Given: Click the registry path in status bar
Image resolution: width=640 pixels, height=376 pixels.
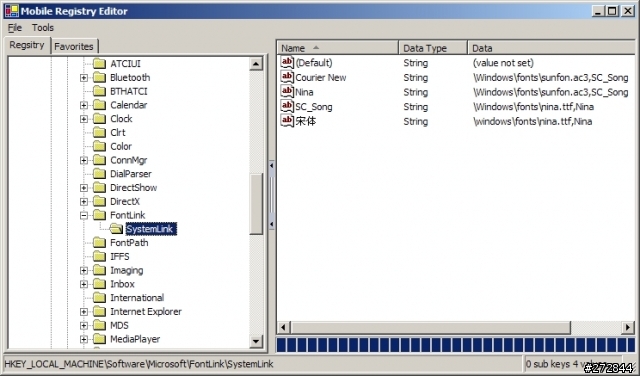Looking at the screenshot, I should pos(139,364).
